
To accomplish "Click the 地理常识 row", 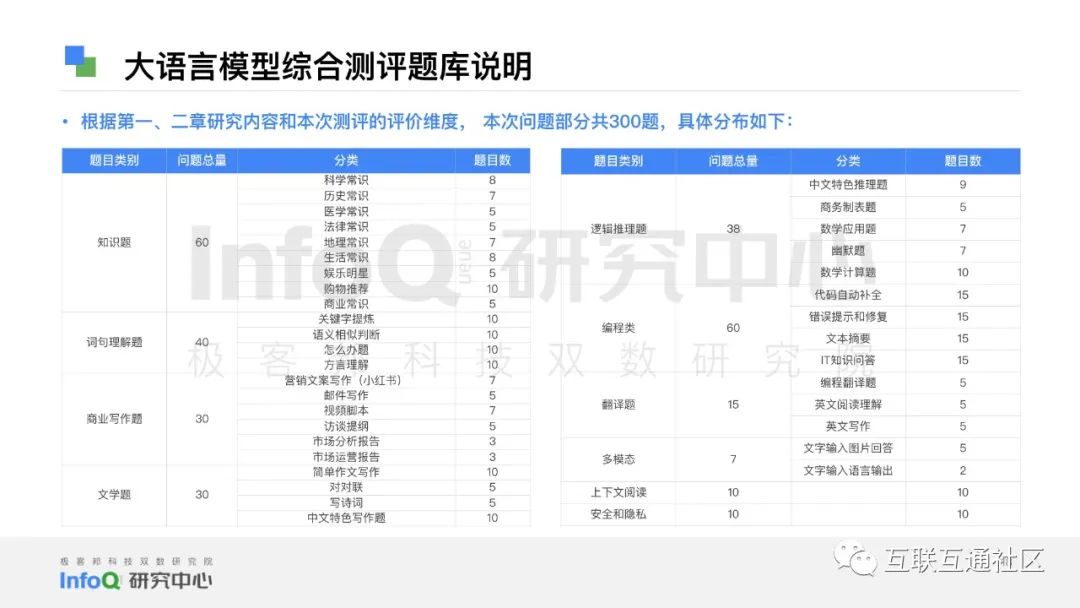I will coord(384,242).
